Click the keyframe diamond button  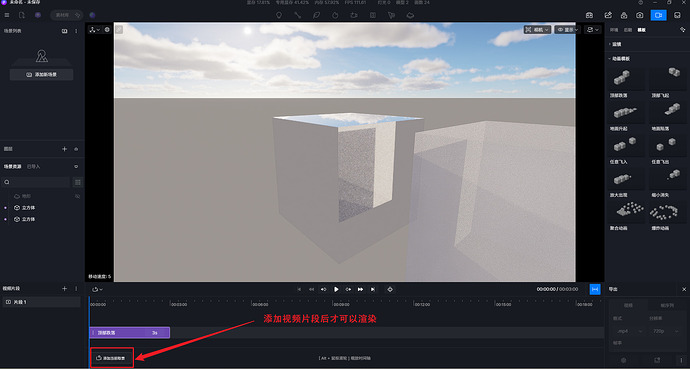pyautogui.click(x=389, y=289)
